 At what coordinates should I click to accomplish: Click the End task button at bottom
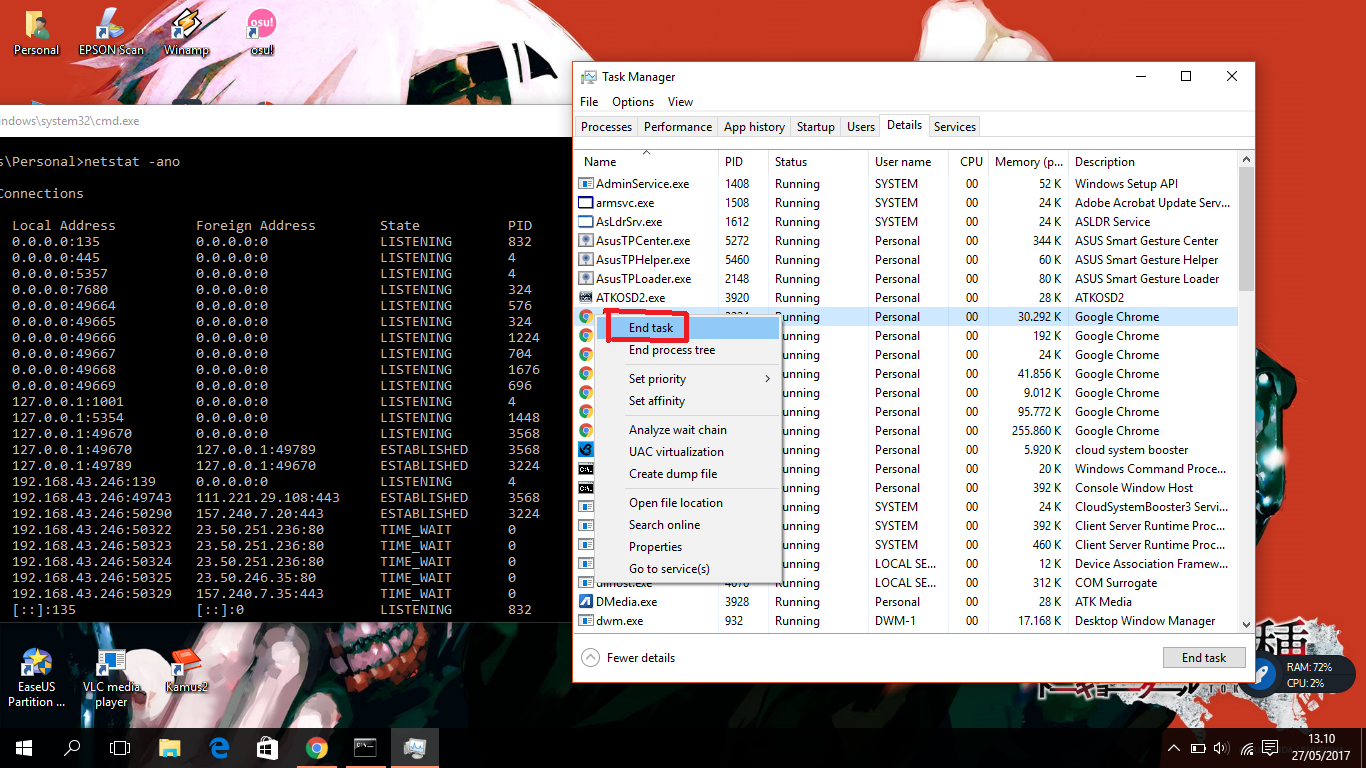pyautogui.click(x=1204, y=658)
